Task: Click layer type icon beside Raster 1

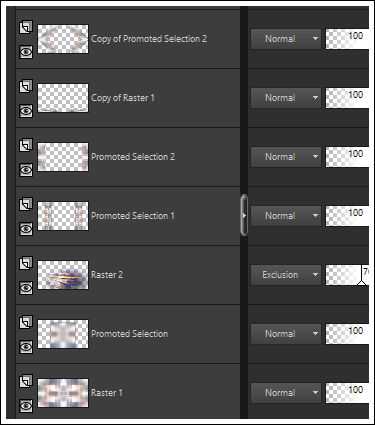Action: click(x=26, y=381)
